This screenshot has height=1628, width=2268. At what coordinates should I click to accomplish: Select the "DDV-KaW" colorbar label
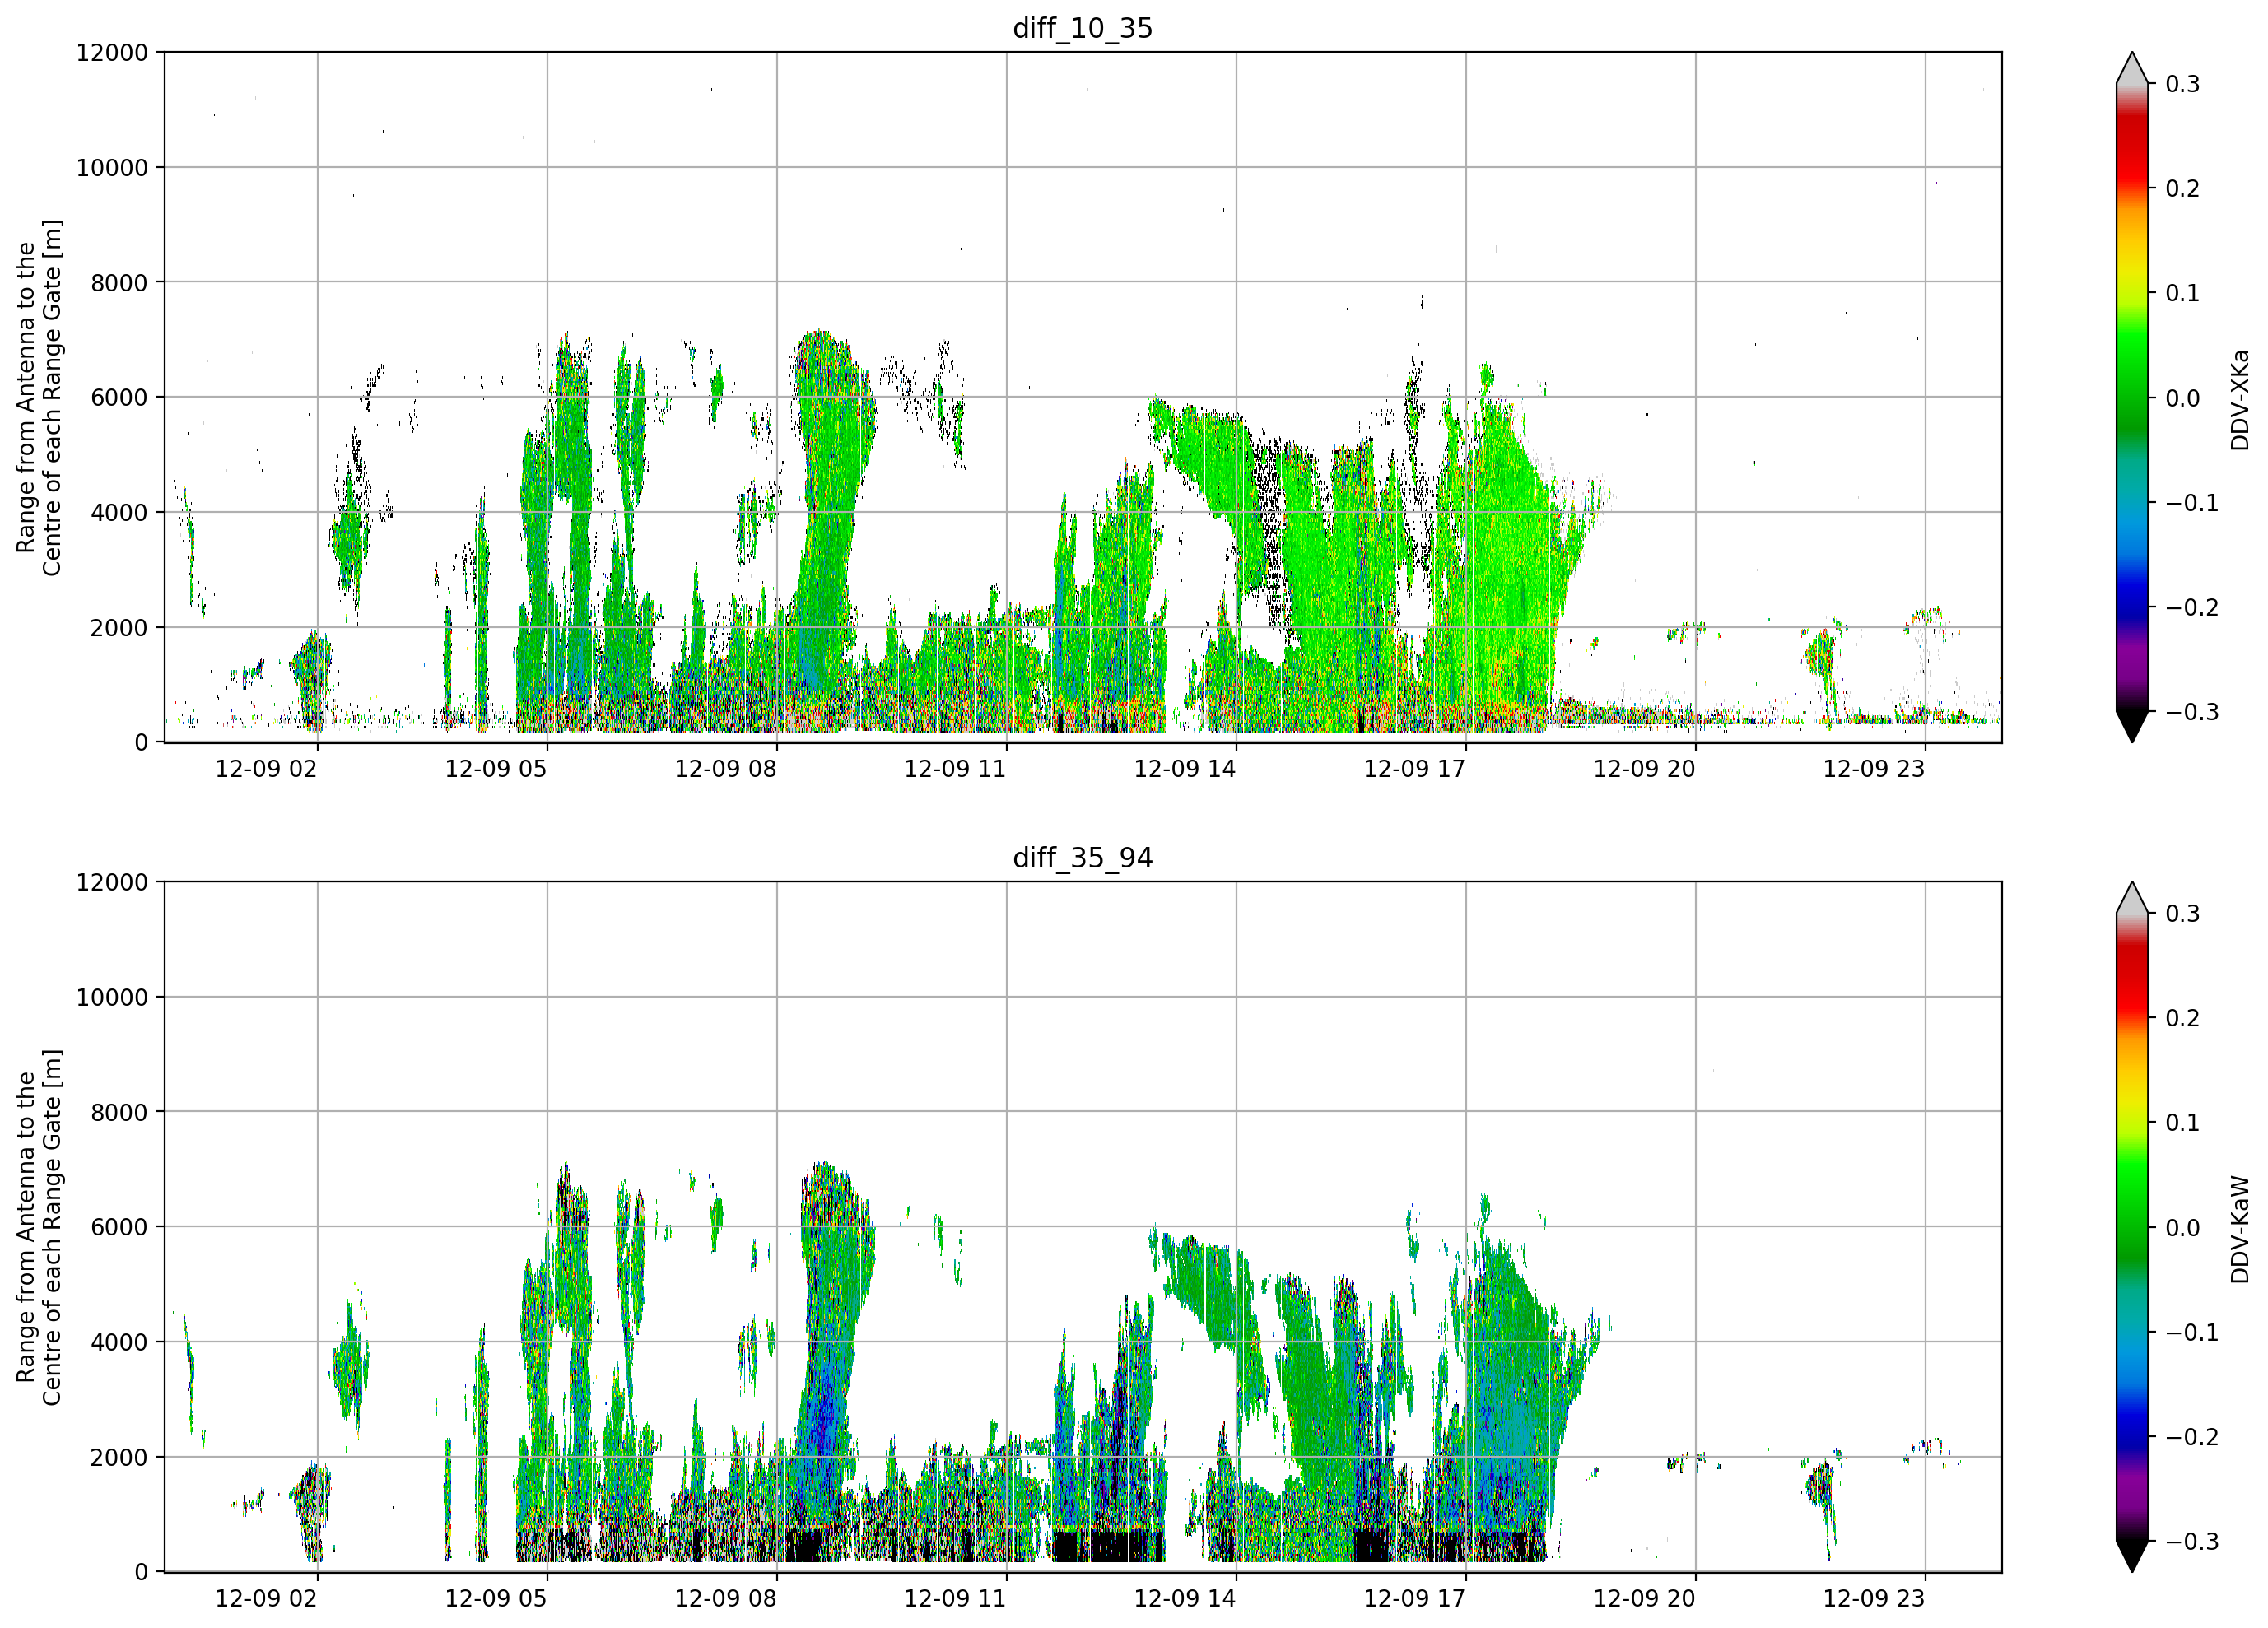2239,1229
